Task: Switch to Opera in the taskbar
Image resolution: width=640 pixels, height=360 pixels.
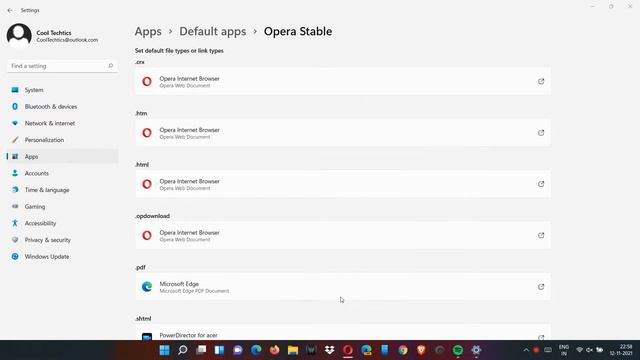Action: [348, 350]
